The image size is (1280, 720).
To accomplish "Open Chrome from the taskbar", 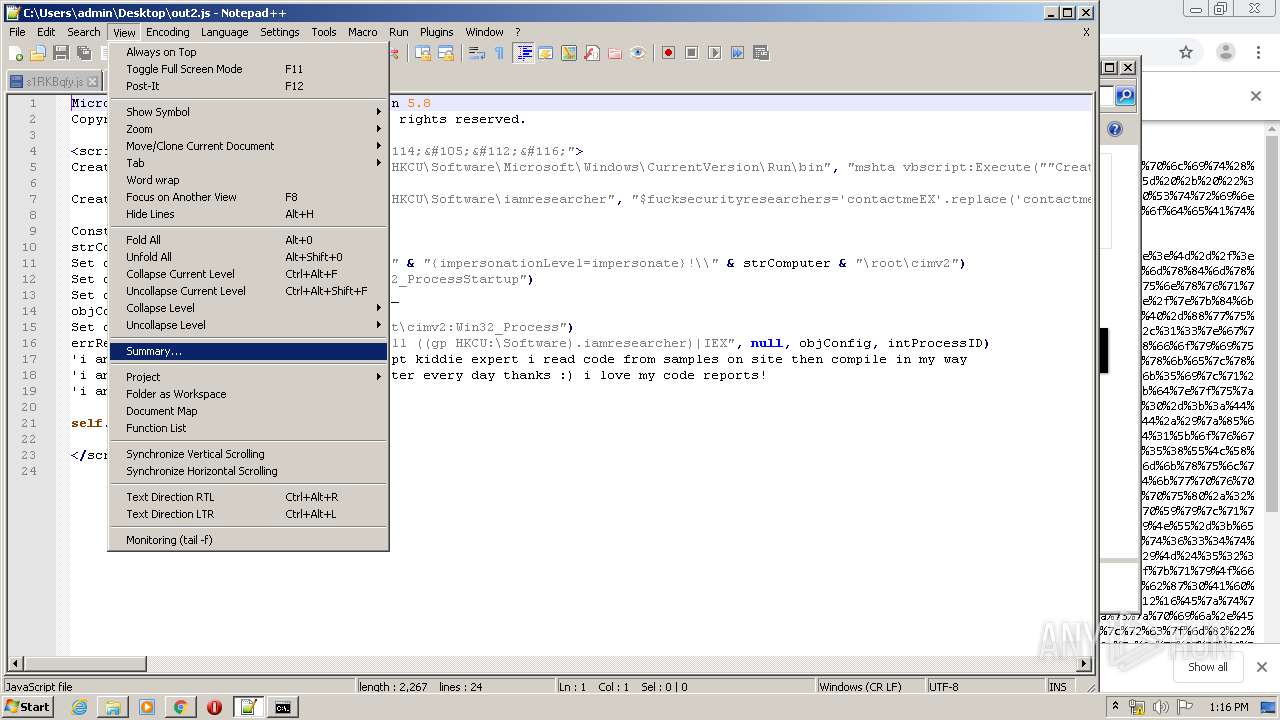I will click(x=180, y=707).
